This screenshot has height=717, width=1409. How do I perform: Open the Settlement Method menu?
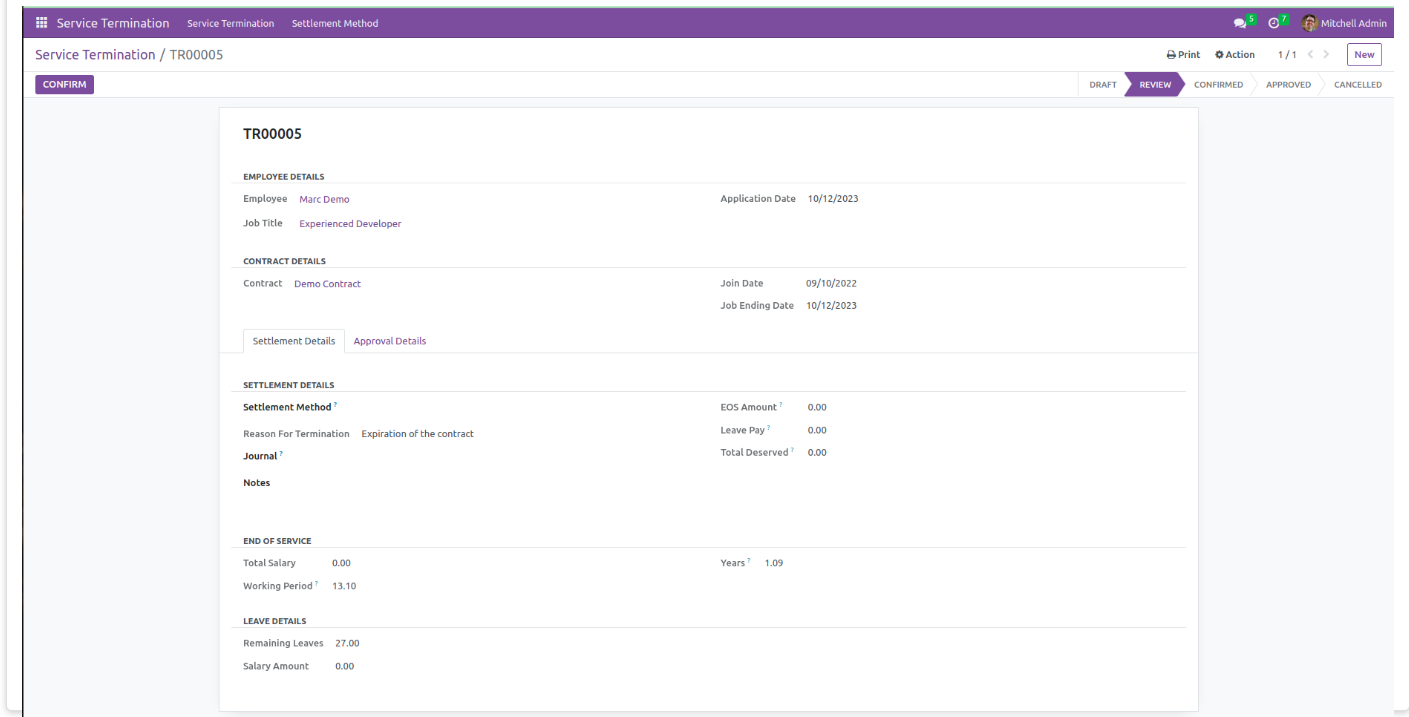click(x=335, y=23)
